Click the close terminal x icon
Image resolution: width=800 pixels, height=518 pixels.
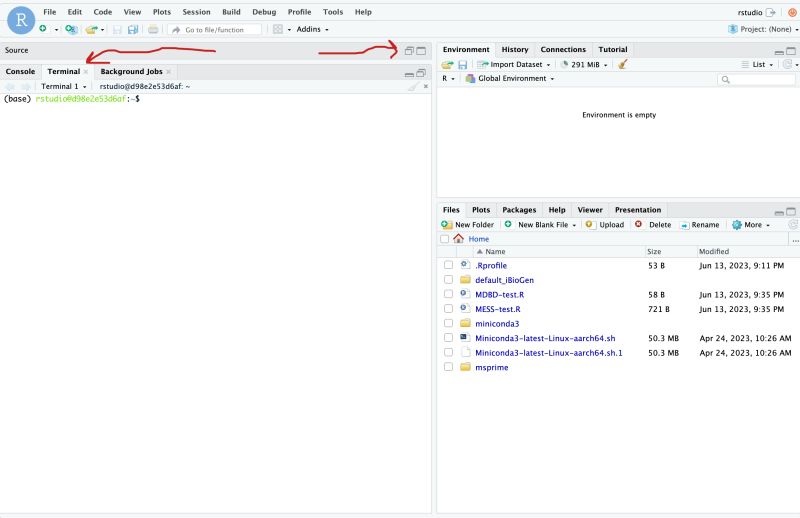tap(426, 86)
